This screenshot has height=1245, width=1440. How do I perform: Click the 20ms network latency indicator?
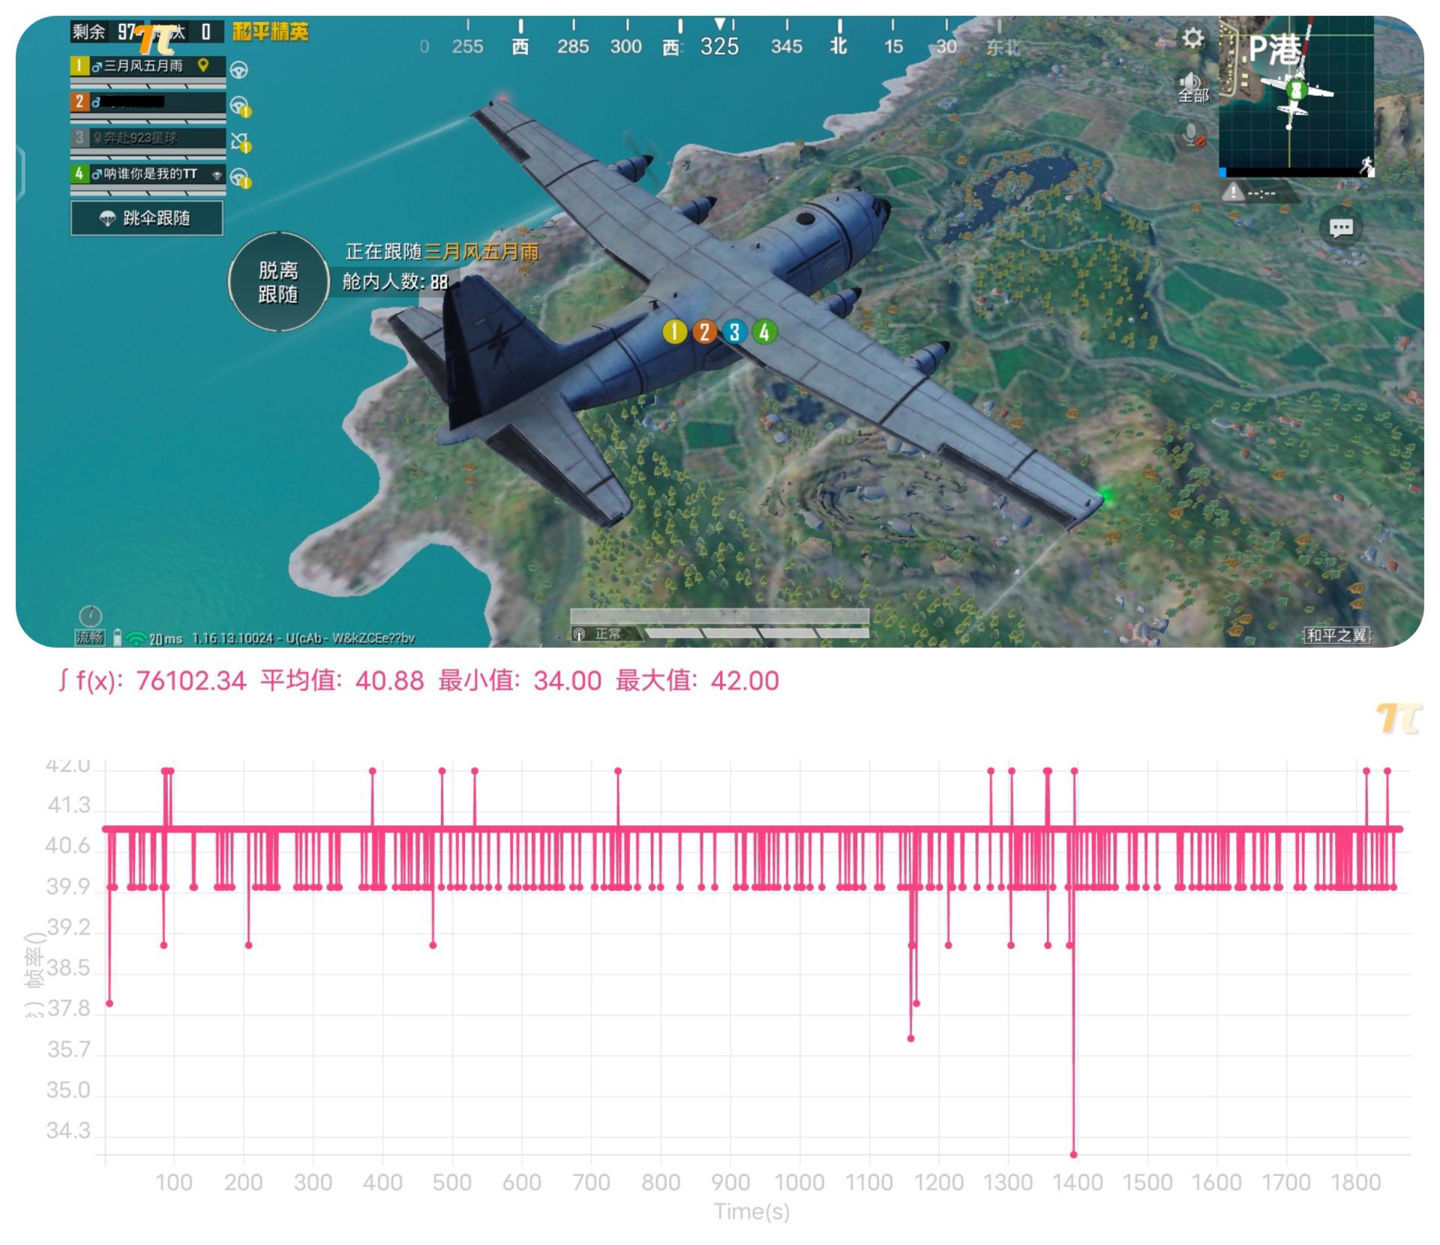pos(165,638)
